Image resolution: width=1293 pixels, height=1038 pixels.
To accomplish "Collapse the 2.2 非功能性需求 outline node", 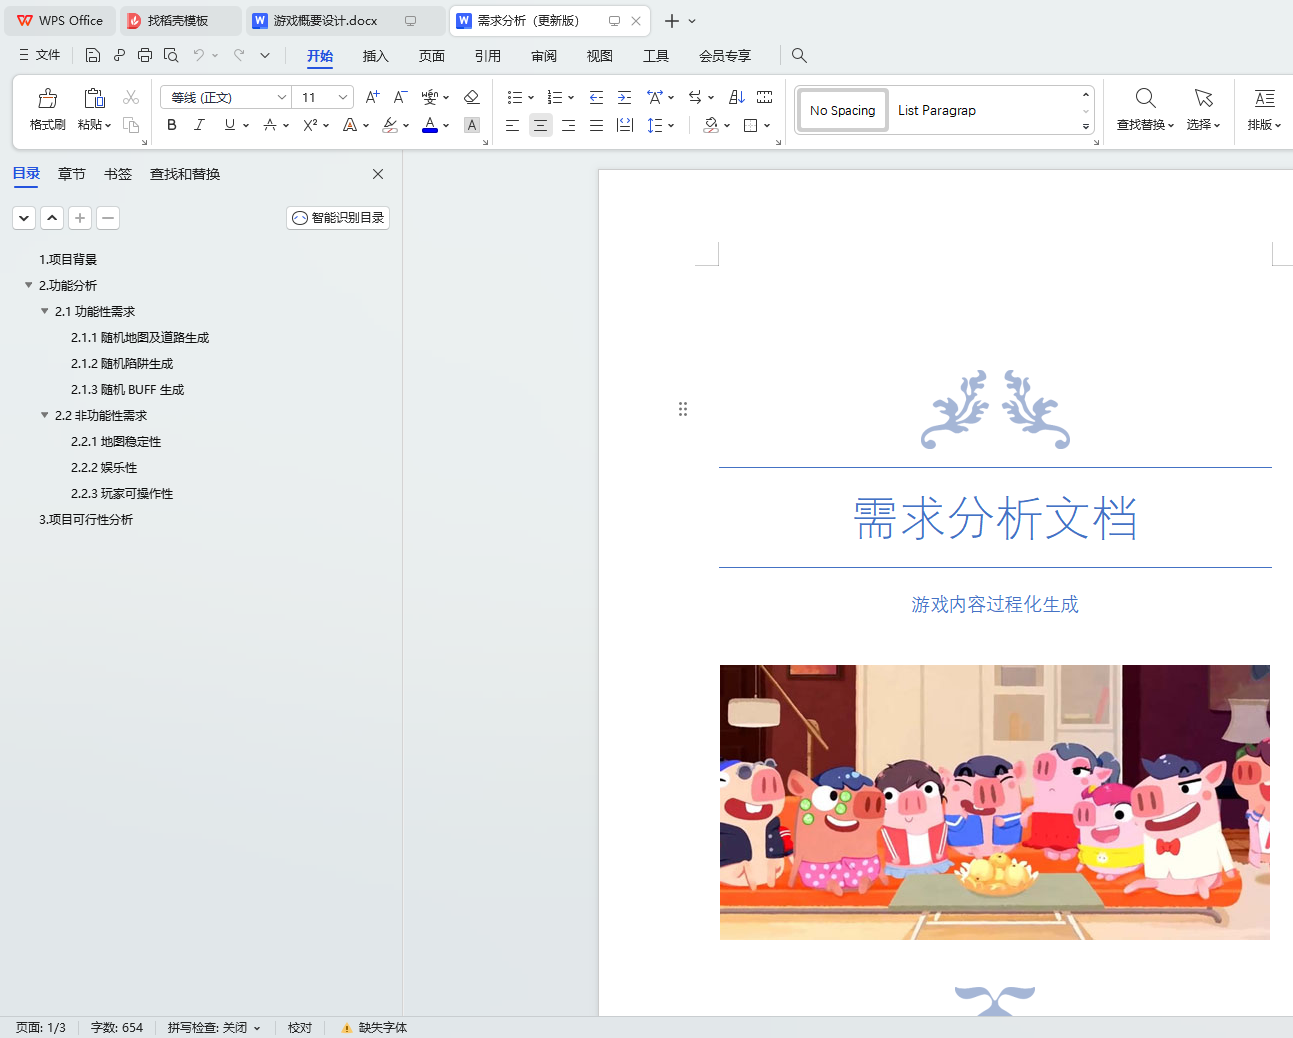I will click(x=44, y=415).
